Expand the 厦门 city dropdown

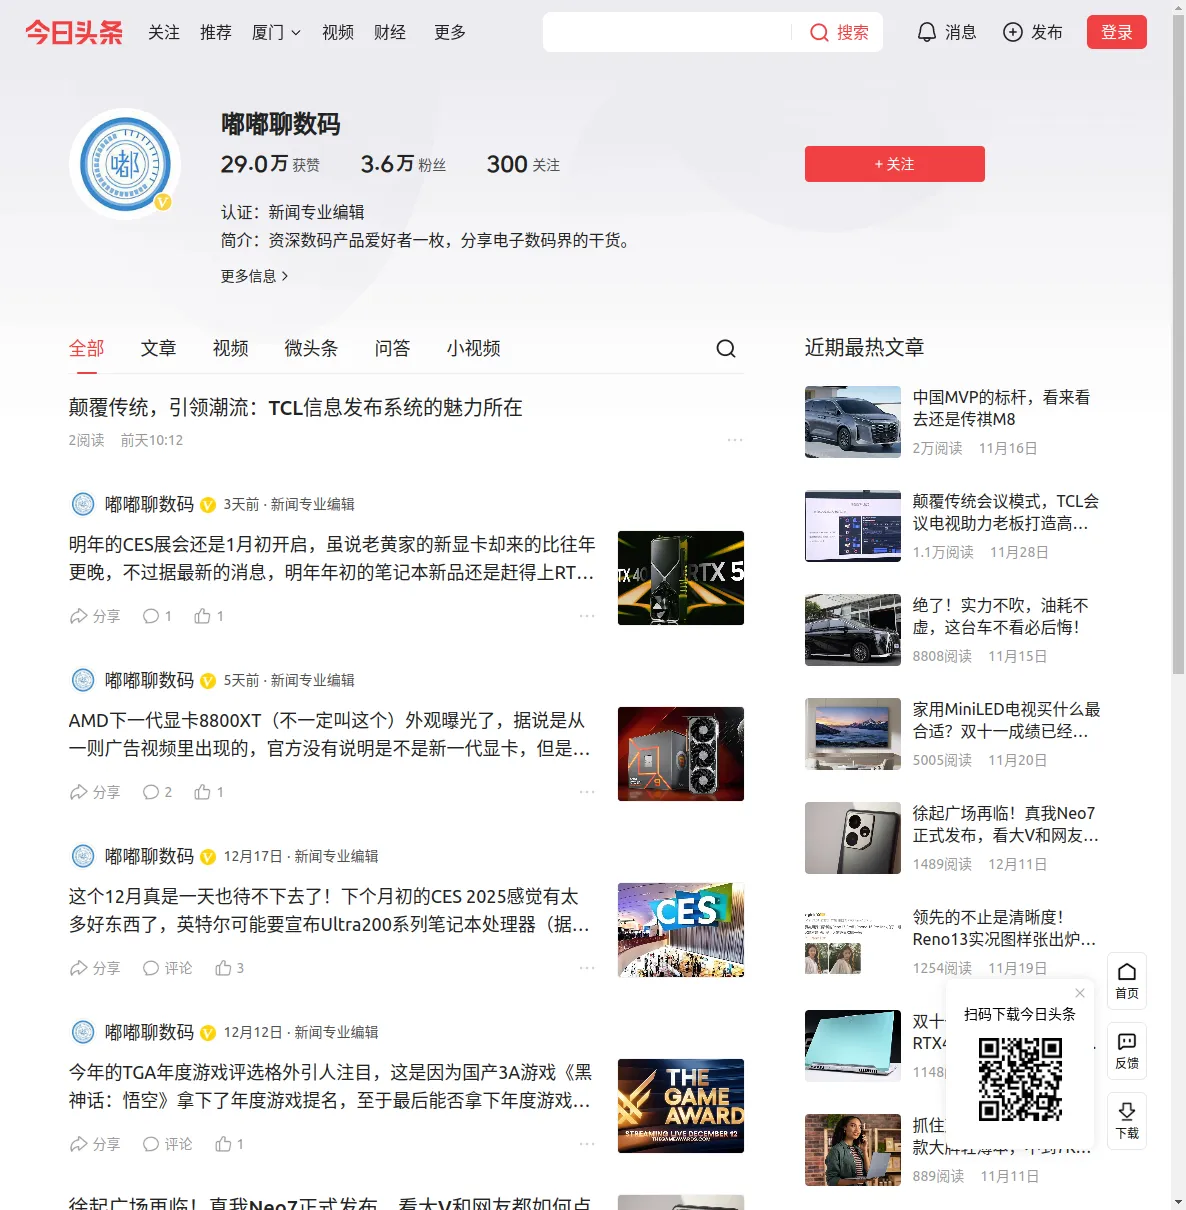[x=276, y=32]
